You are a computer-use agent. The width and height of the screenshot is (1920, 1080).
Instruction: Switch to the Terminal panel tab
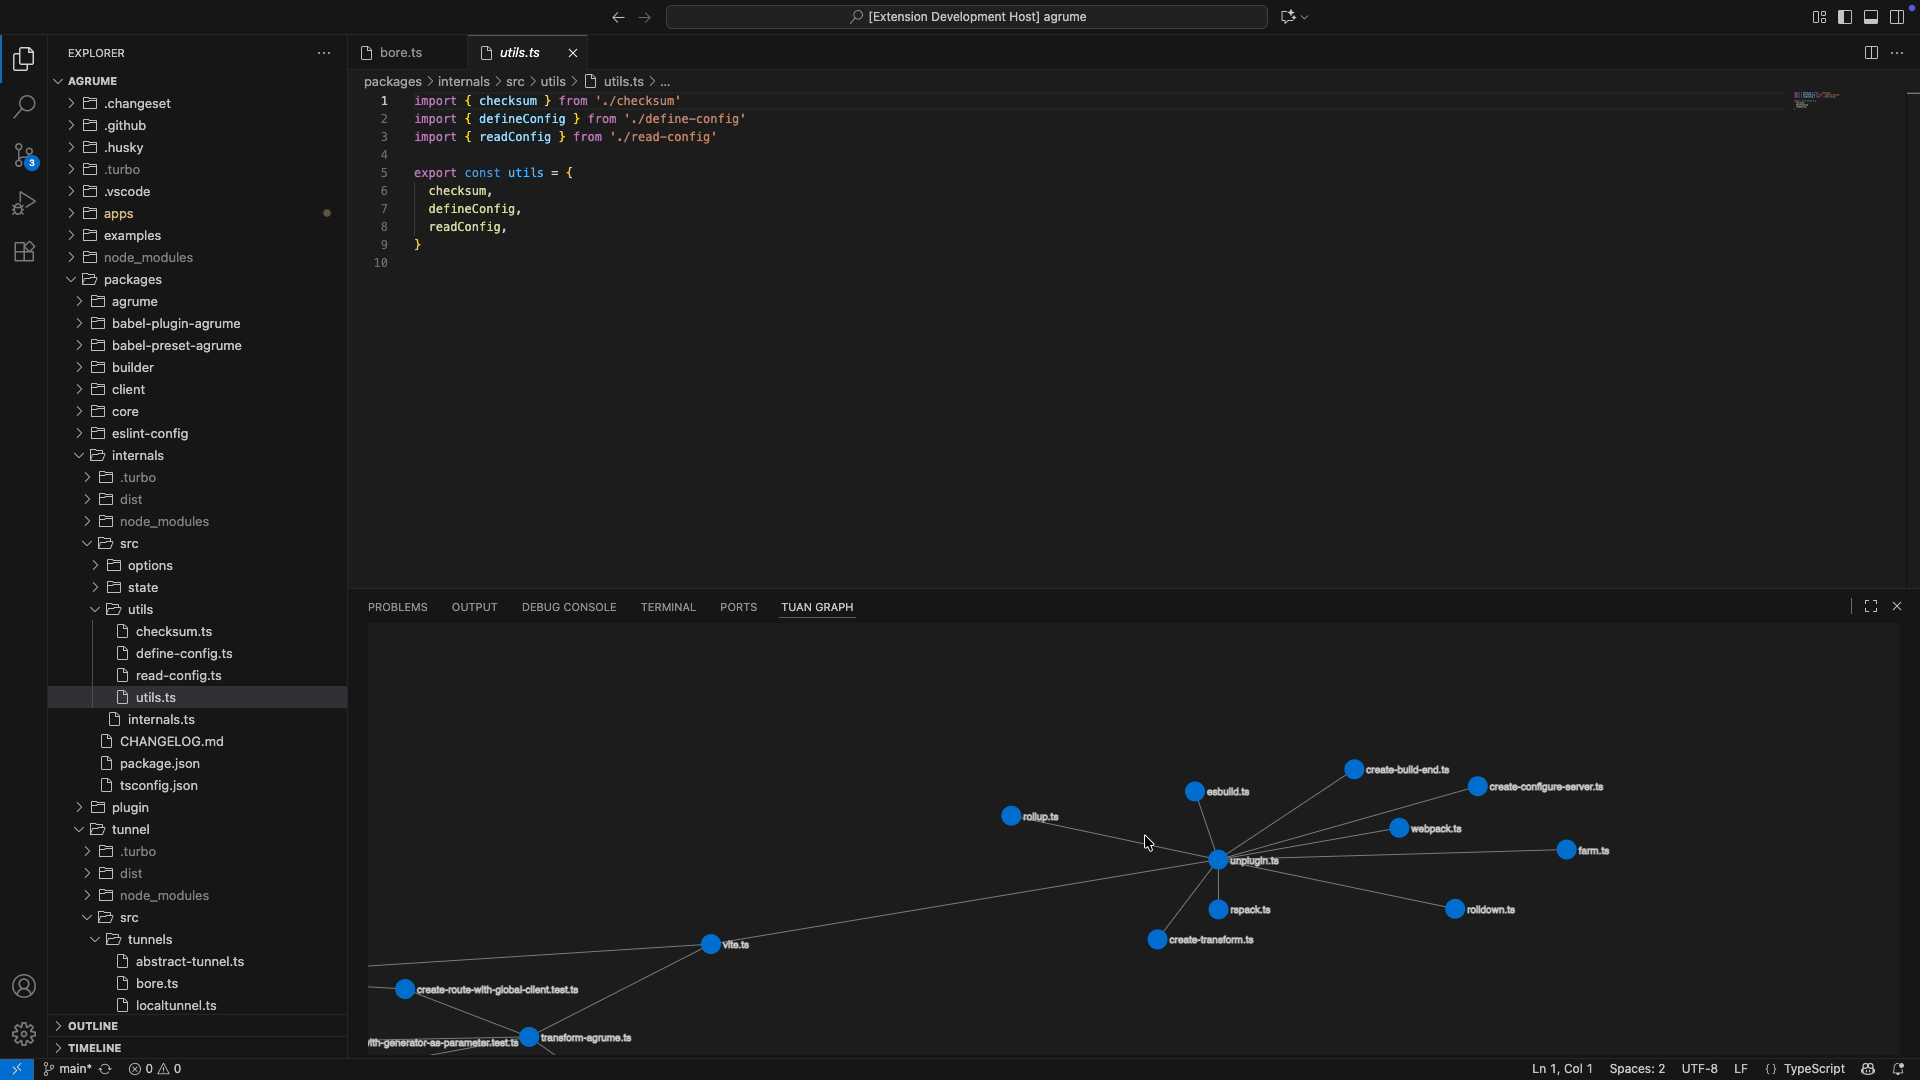(x=667, y=607)
